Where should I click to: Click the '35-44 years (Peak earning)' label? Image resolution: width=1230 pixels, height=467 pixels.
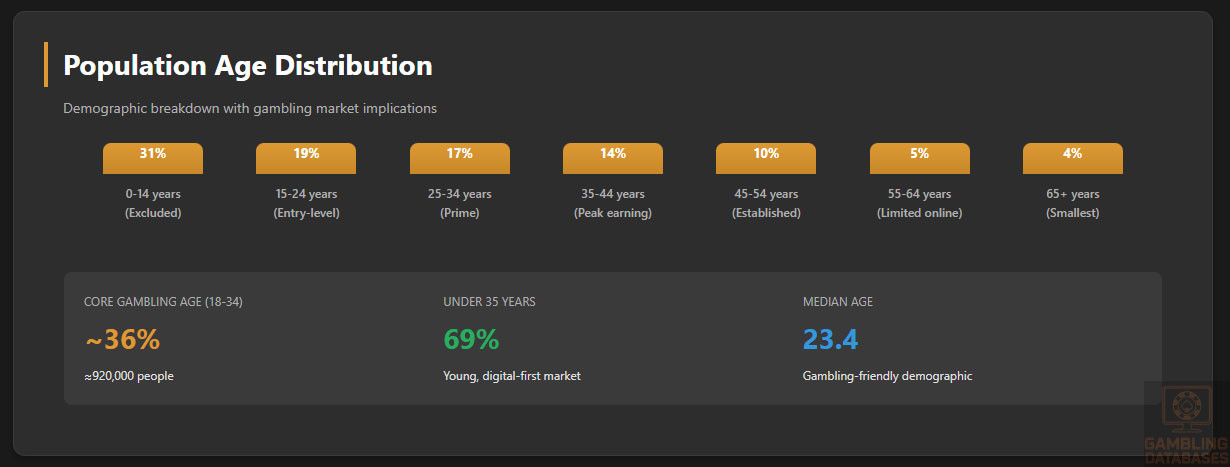[x=613, y=203]
